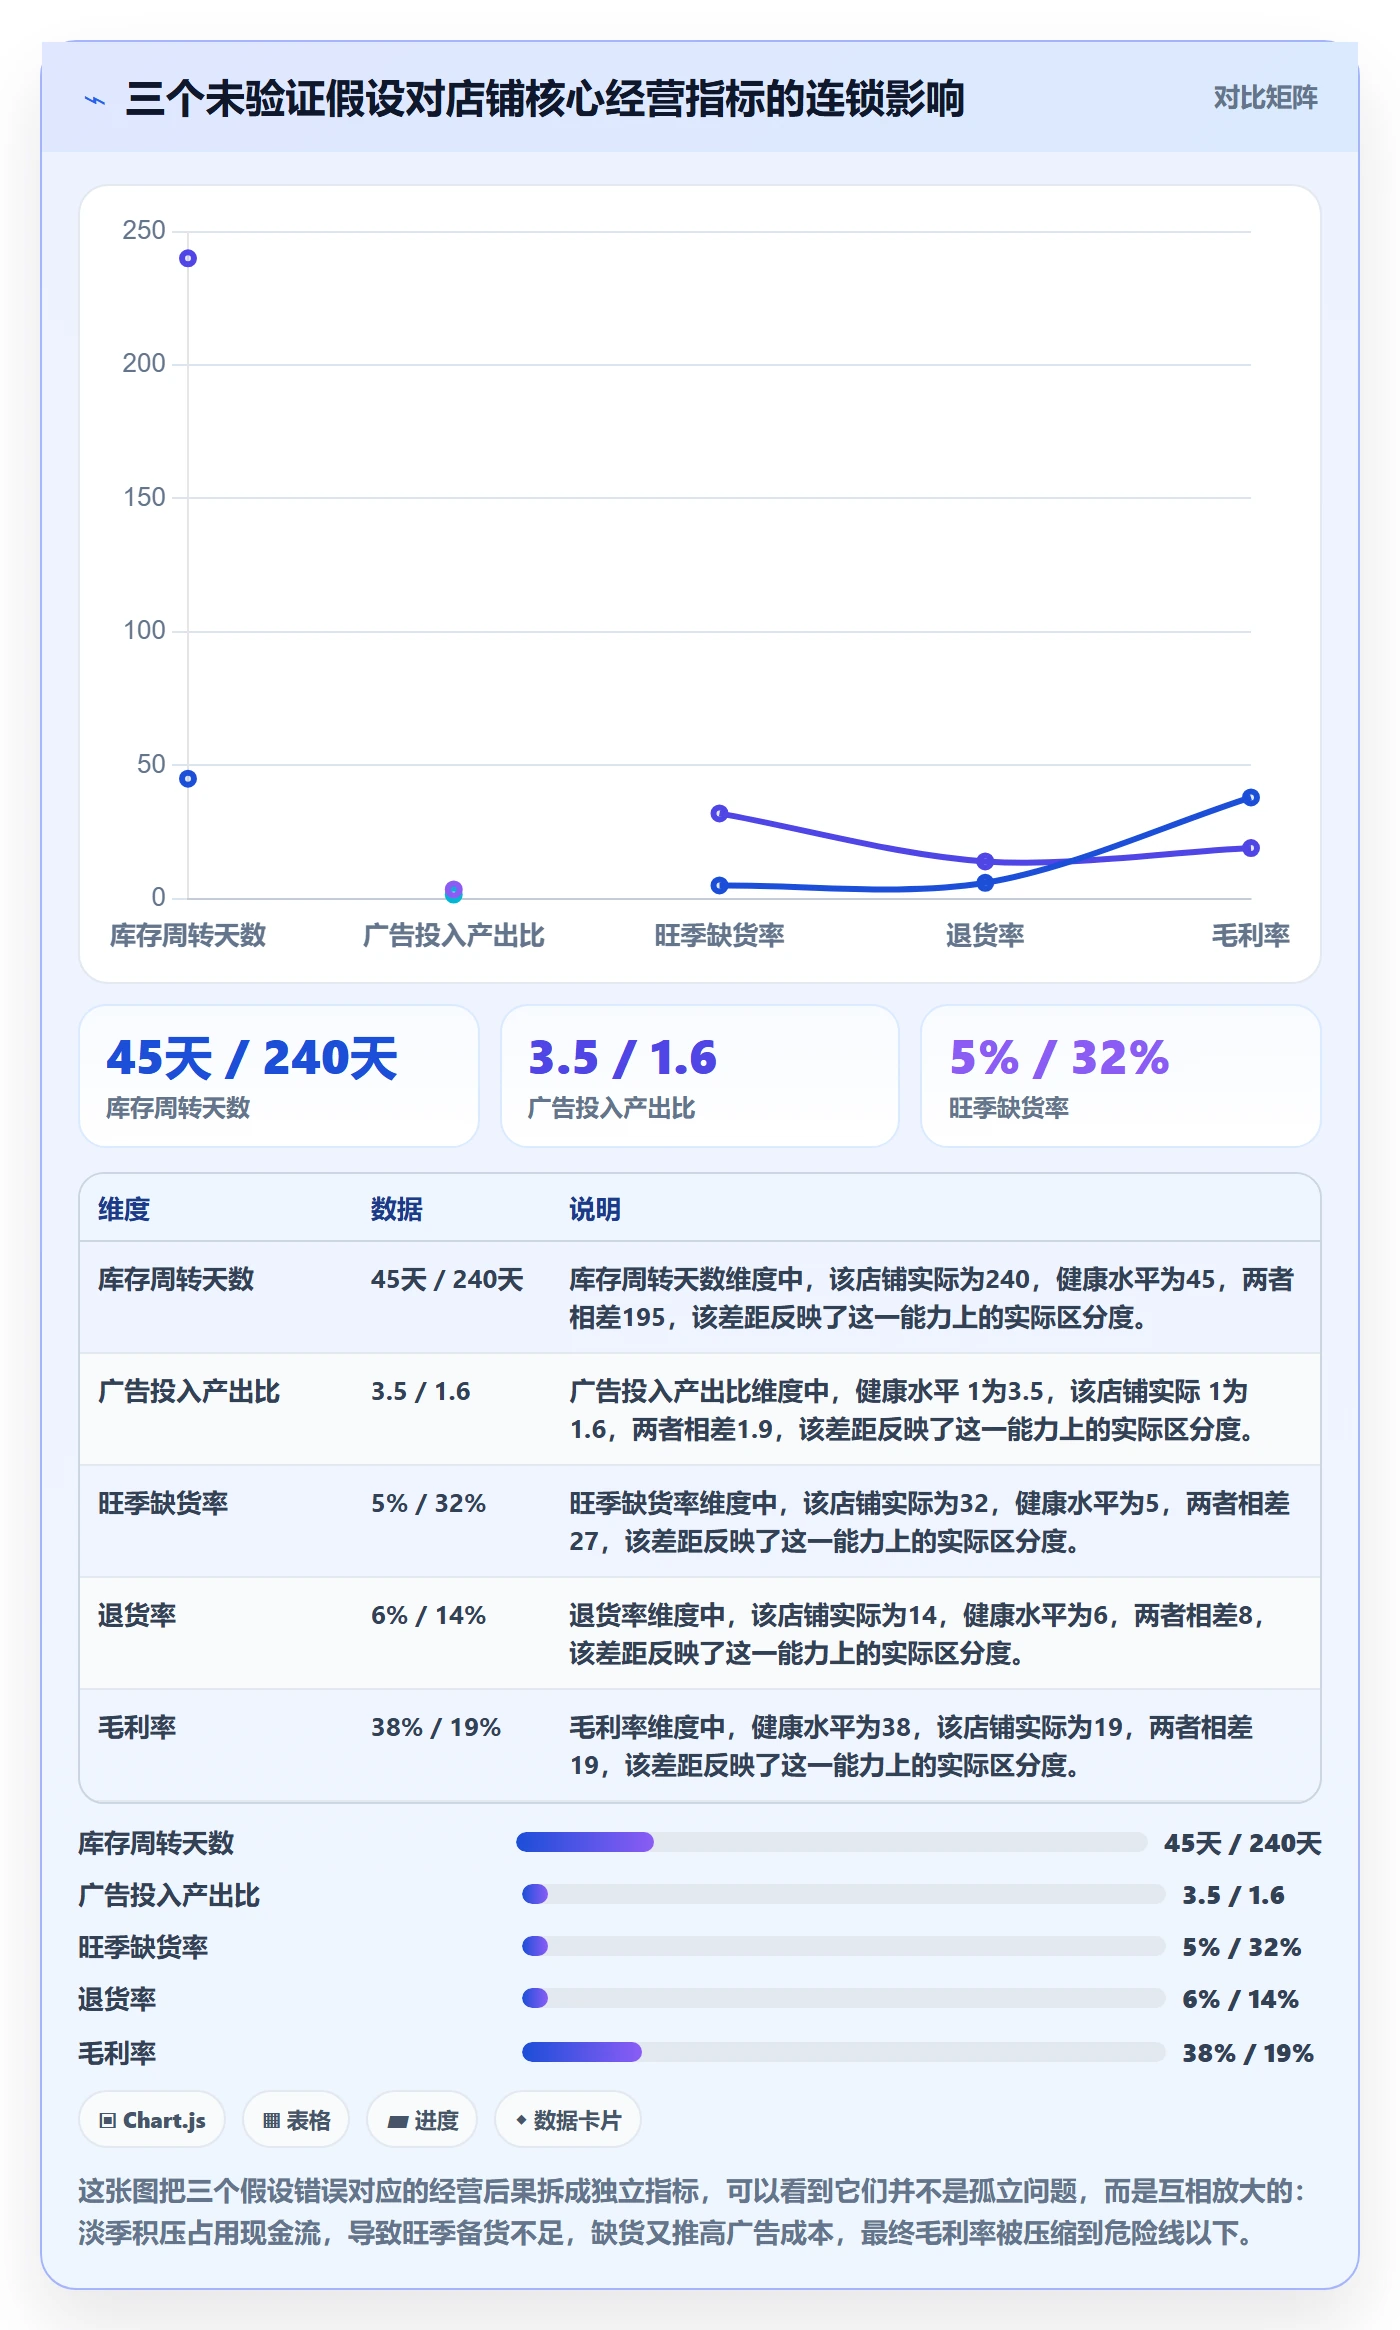Click the 对比矩阵 label in header
The width and height of the screenshot is (1400, 2330).
1265,98
